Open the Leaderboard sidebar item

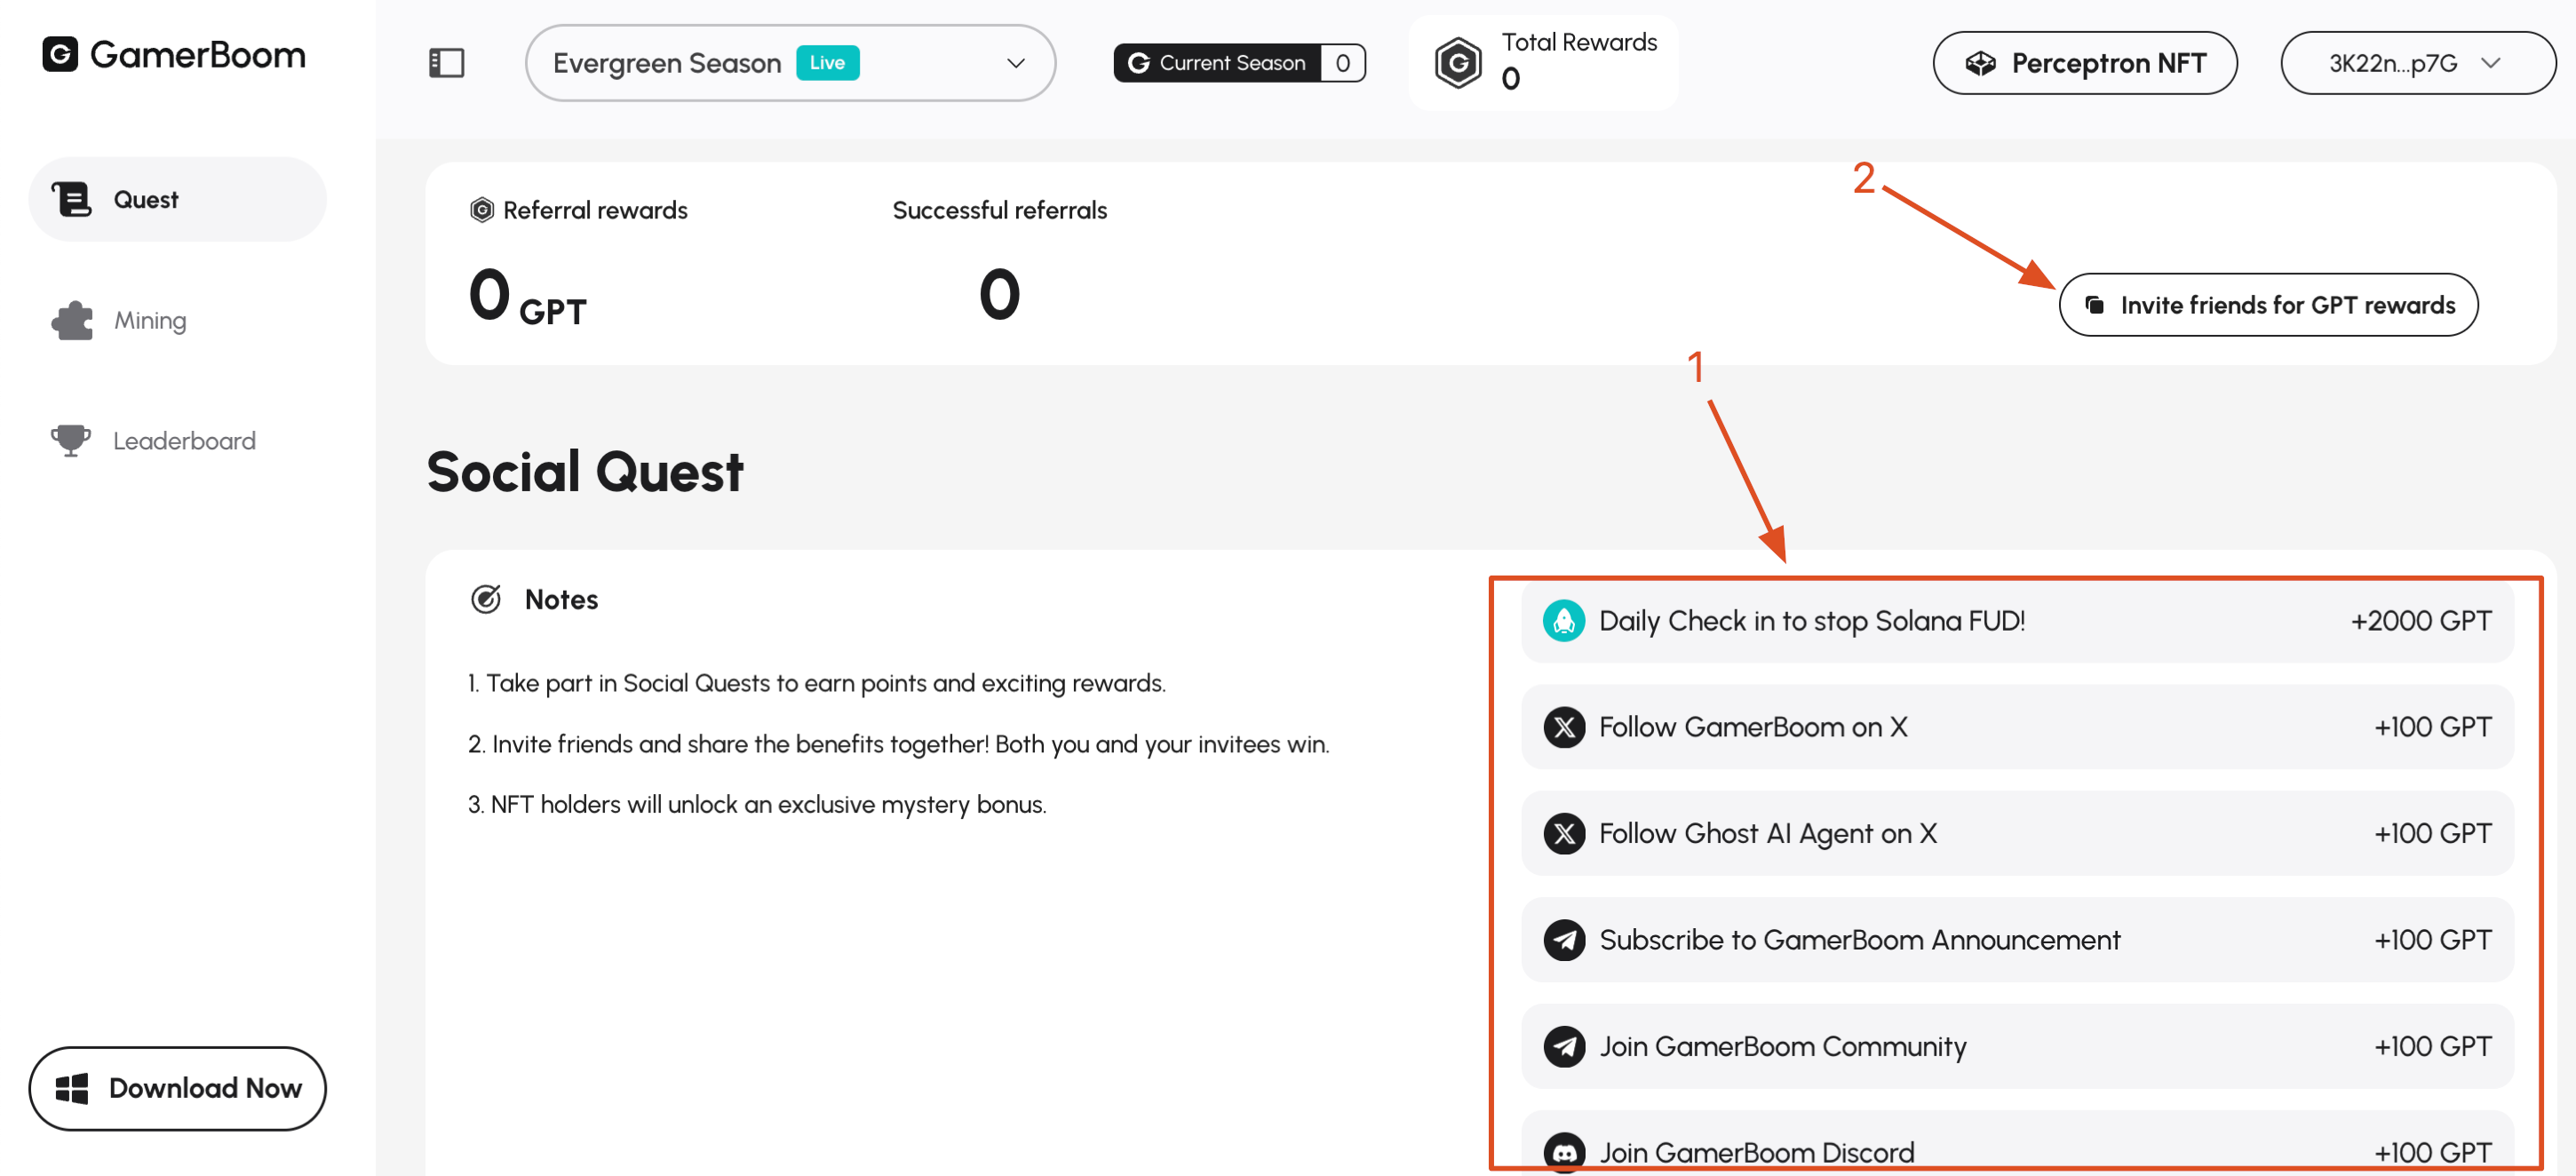tap(177, 441)
